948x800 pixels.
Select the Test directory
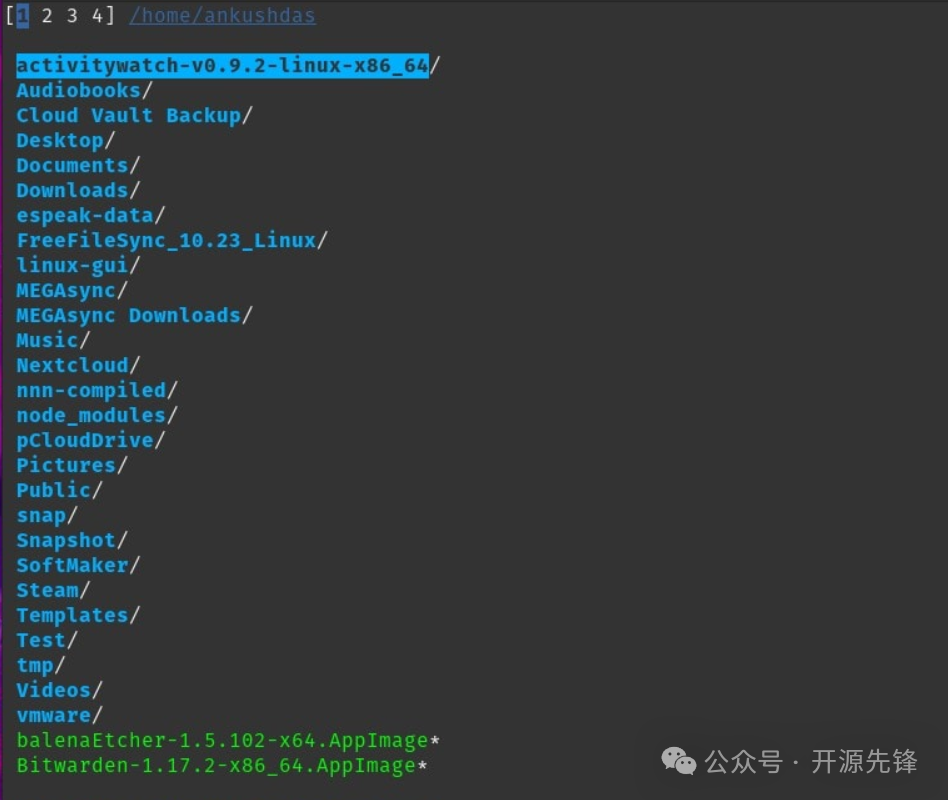tap(47, 640)
